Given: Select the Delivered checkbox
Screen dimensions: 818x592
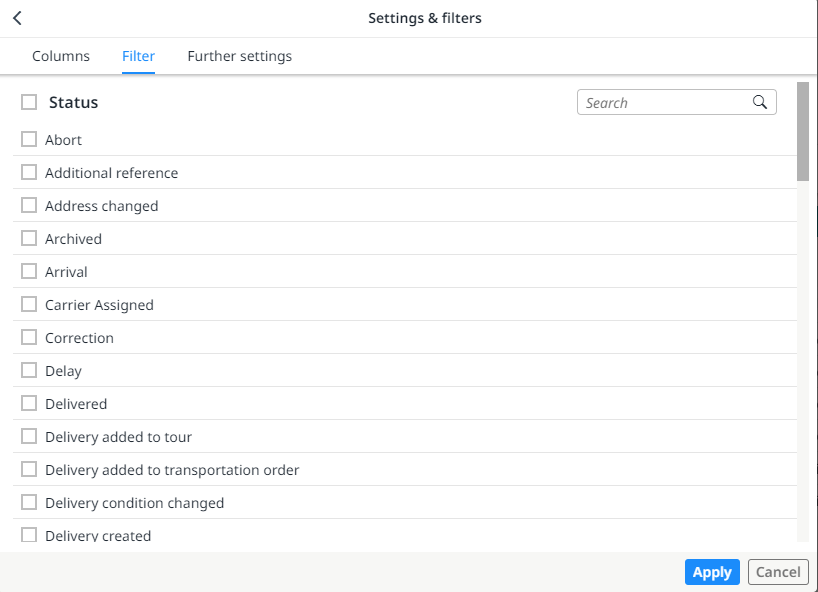Looking at the screenshot, I should pyautogui.click(x=29, y=404).
